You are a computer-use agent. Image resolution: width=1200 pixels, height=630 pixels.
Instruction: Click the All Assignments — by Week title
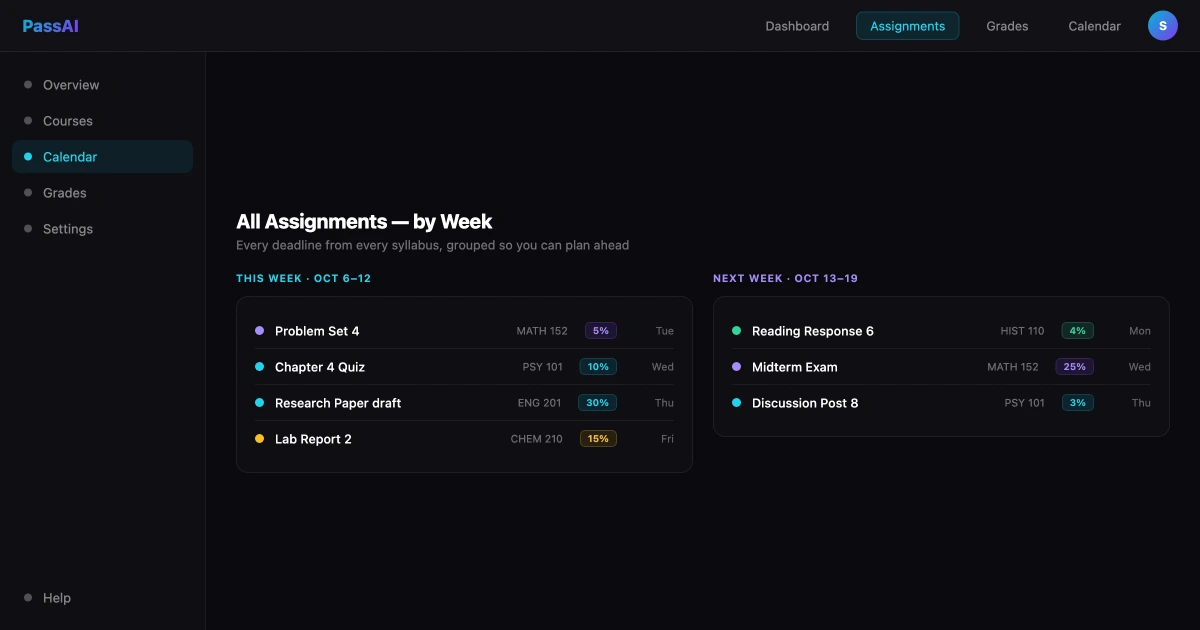(x=364, y=222)
